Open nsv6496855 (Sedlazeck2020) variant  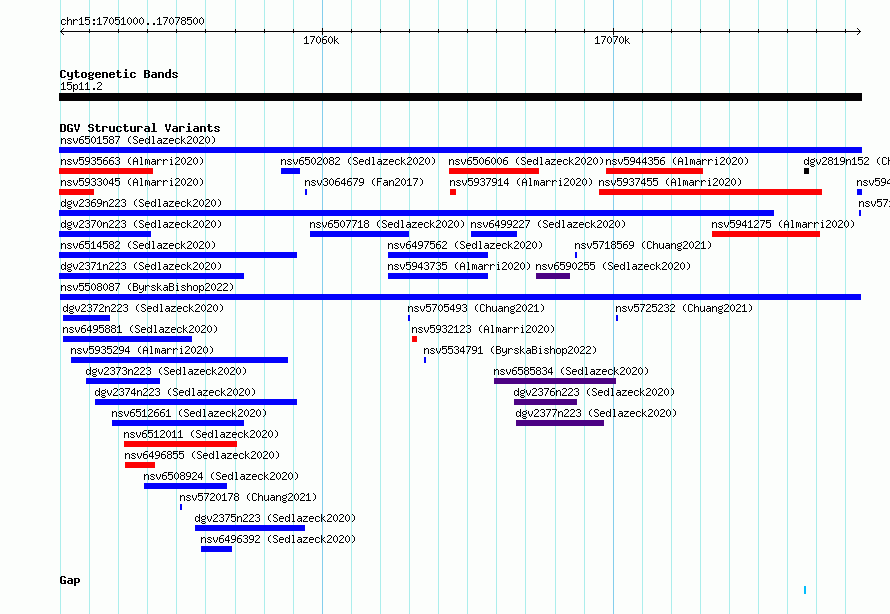point(203,455)
